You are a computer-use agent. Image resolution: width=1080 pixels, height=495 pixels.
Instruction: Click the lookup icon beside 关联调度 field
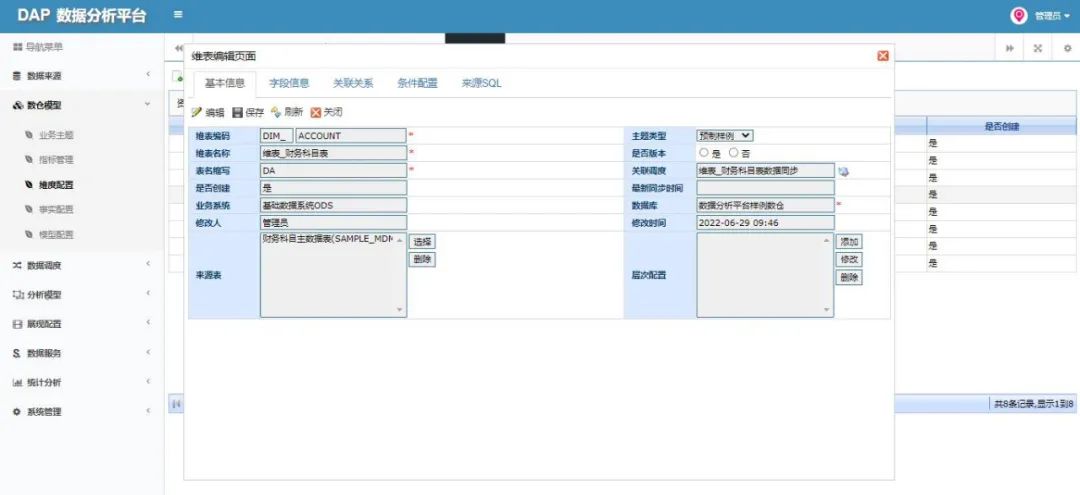tap(844, 171)
